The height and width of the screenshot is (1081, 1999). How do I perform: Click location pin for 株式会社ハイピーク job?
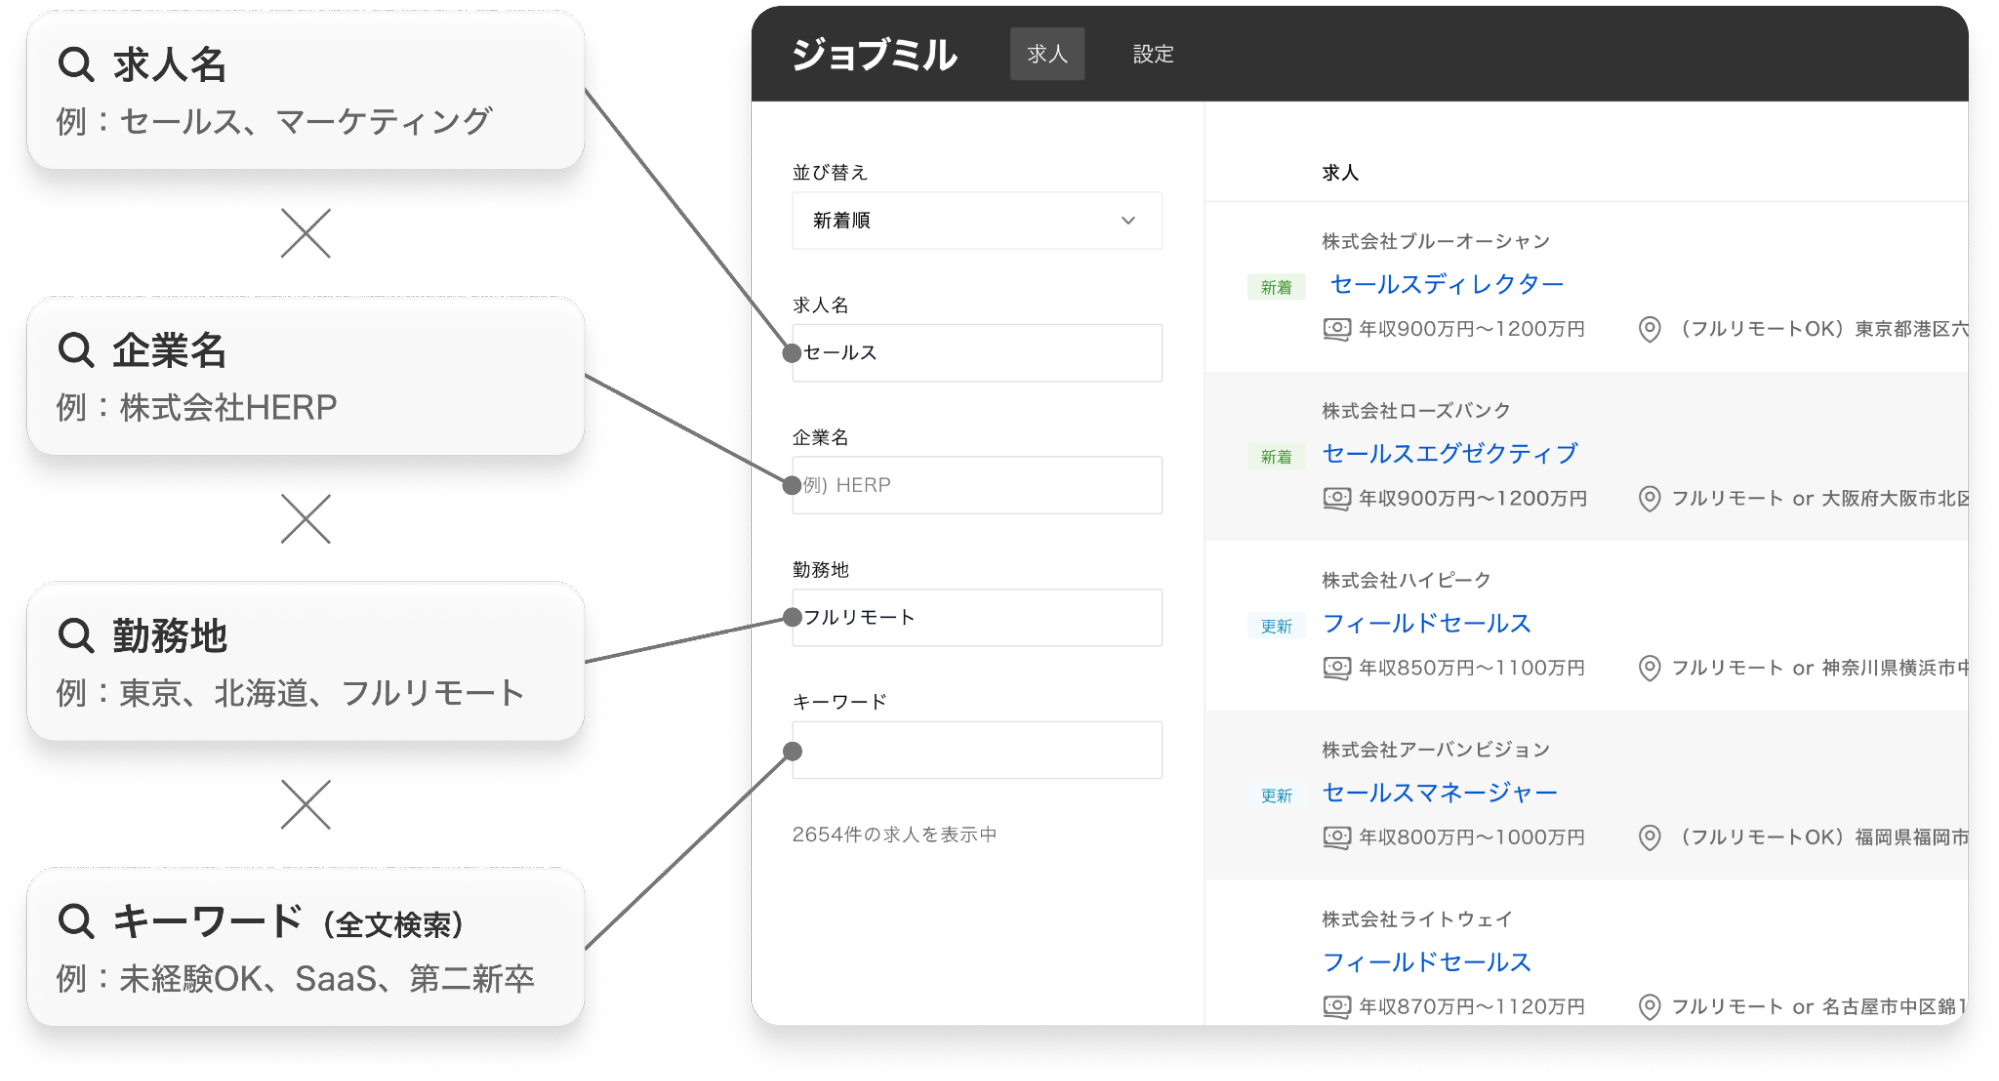(1649, 668)
